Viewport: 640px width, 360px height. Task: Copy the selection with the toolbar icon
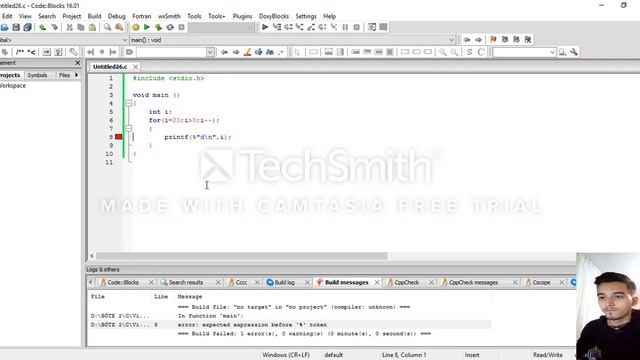tap(81, 27)
